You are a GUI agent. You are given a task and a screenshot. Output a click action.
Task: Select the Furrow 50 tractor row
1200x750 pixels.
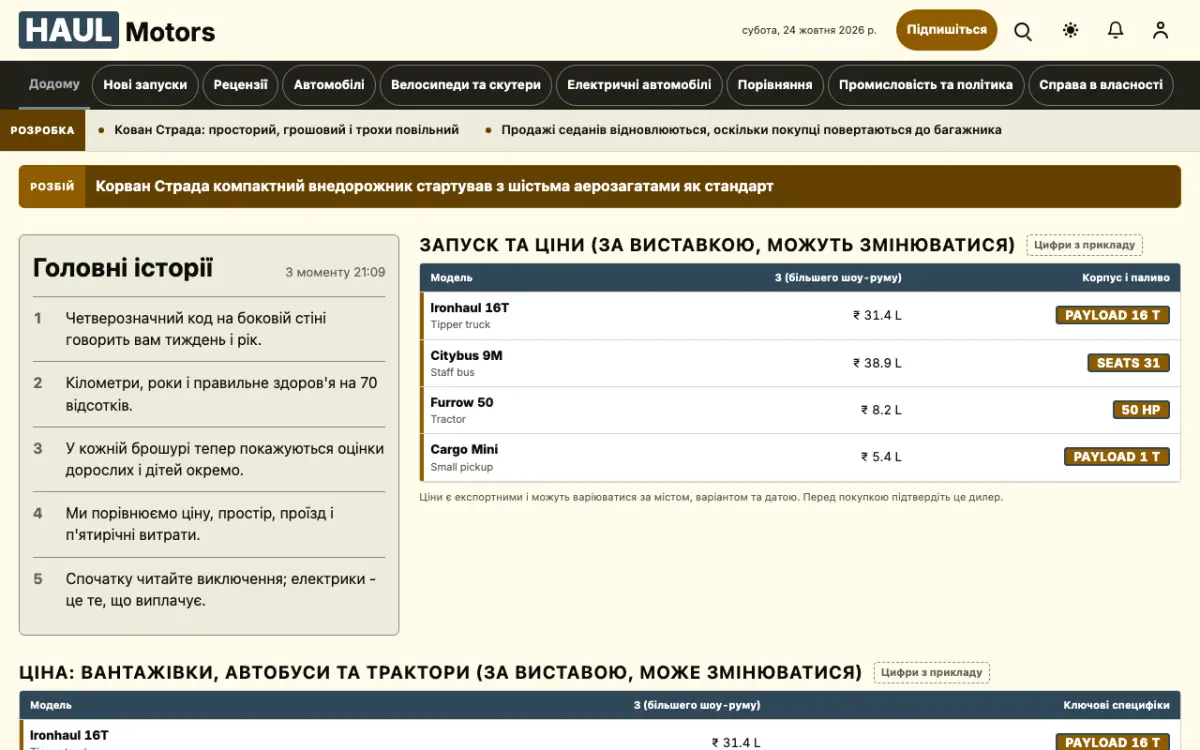coord(800,410)
